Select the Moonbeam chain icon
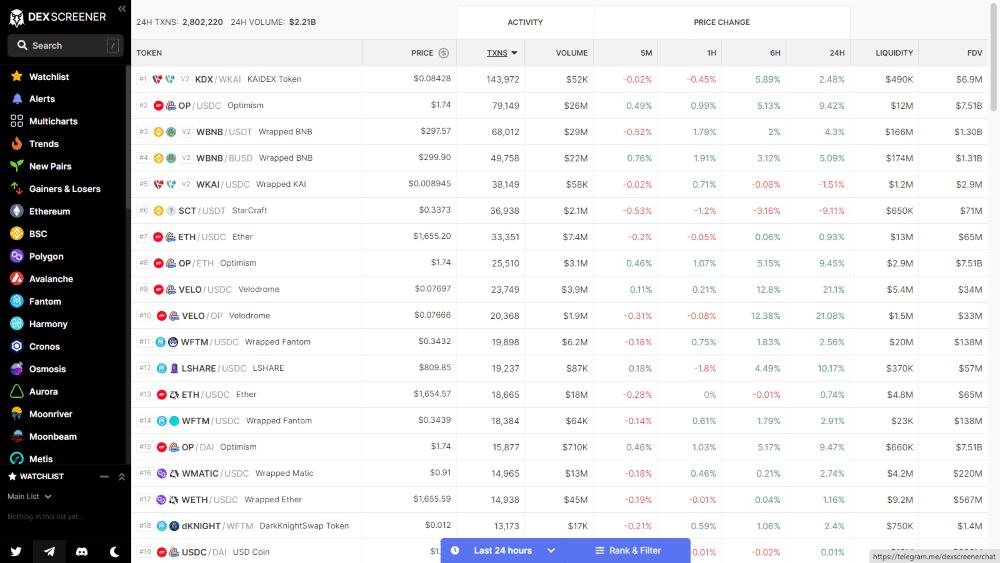 [17, 436]
